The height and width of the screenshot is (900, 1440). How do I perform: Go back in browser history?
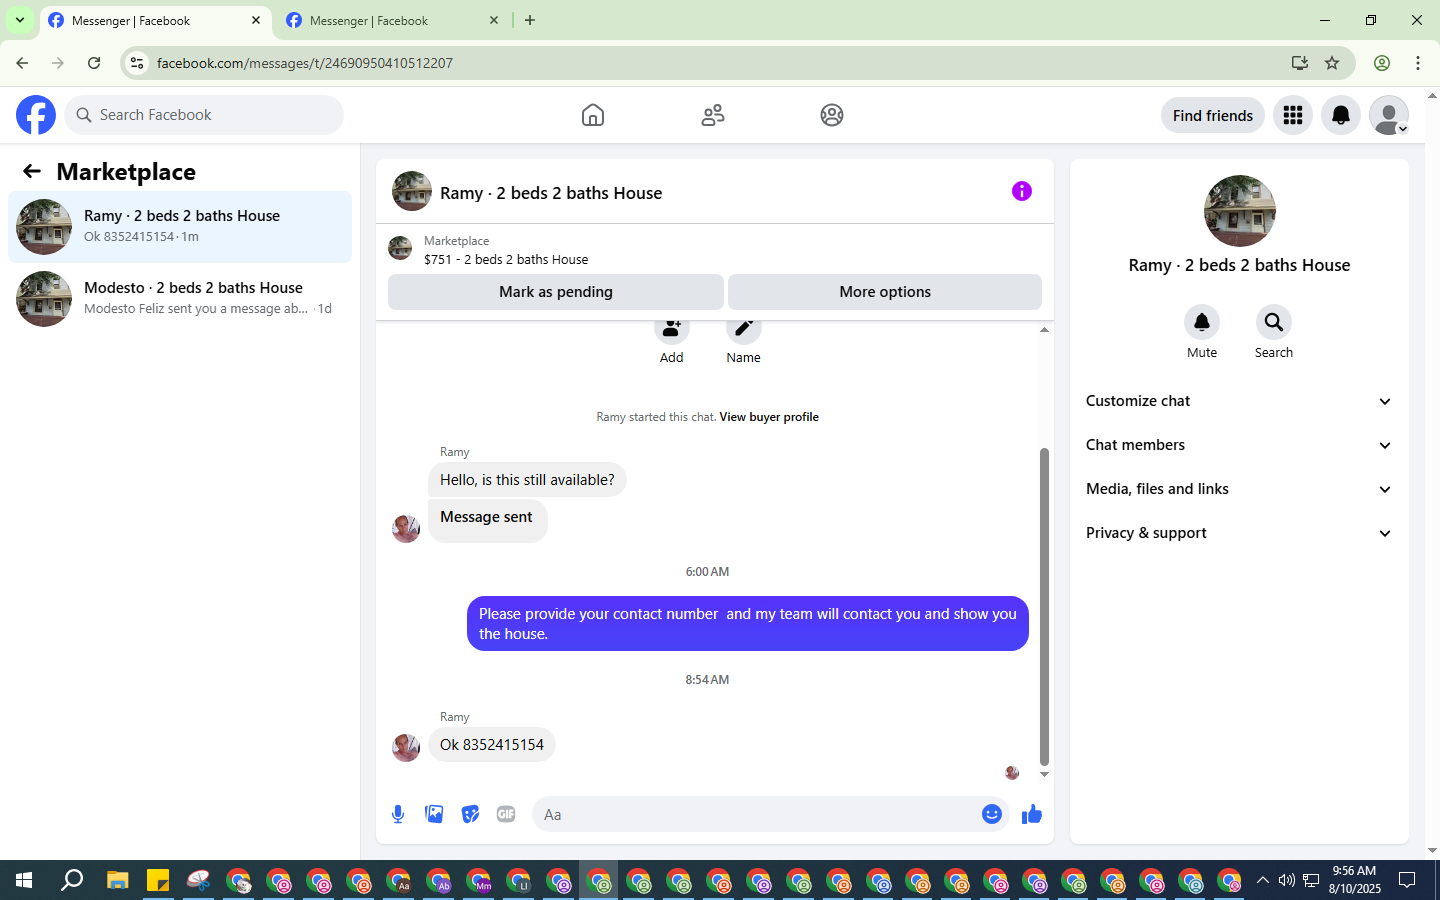[x=22, y=63]
